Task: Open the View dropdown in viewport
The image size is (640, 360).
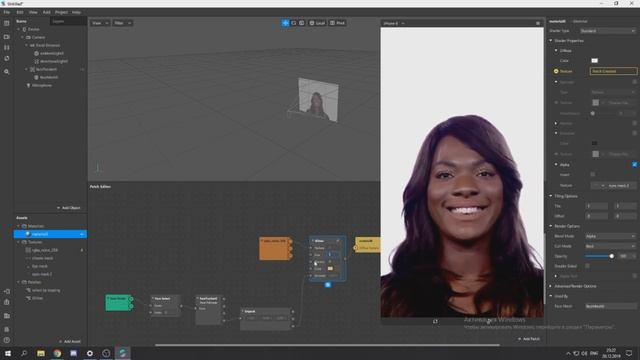Action: pyautogui.click(x=100, y=23)
